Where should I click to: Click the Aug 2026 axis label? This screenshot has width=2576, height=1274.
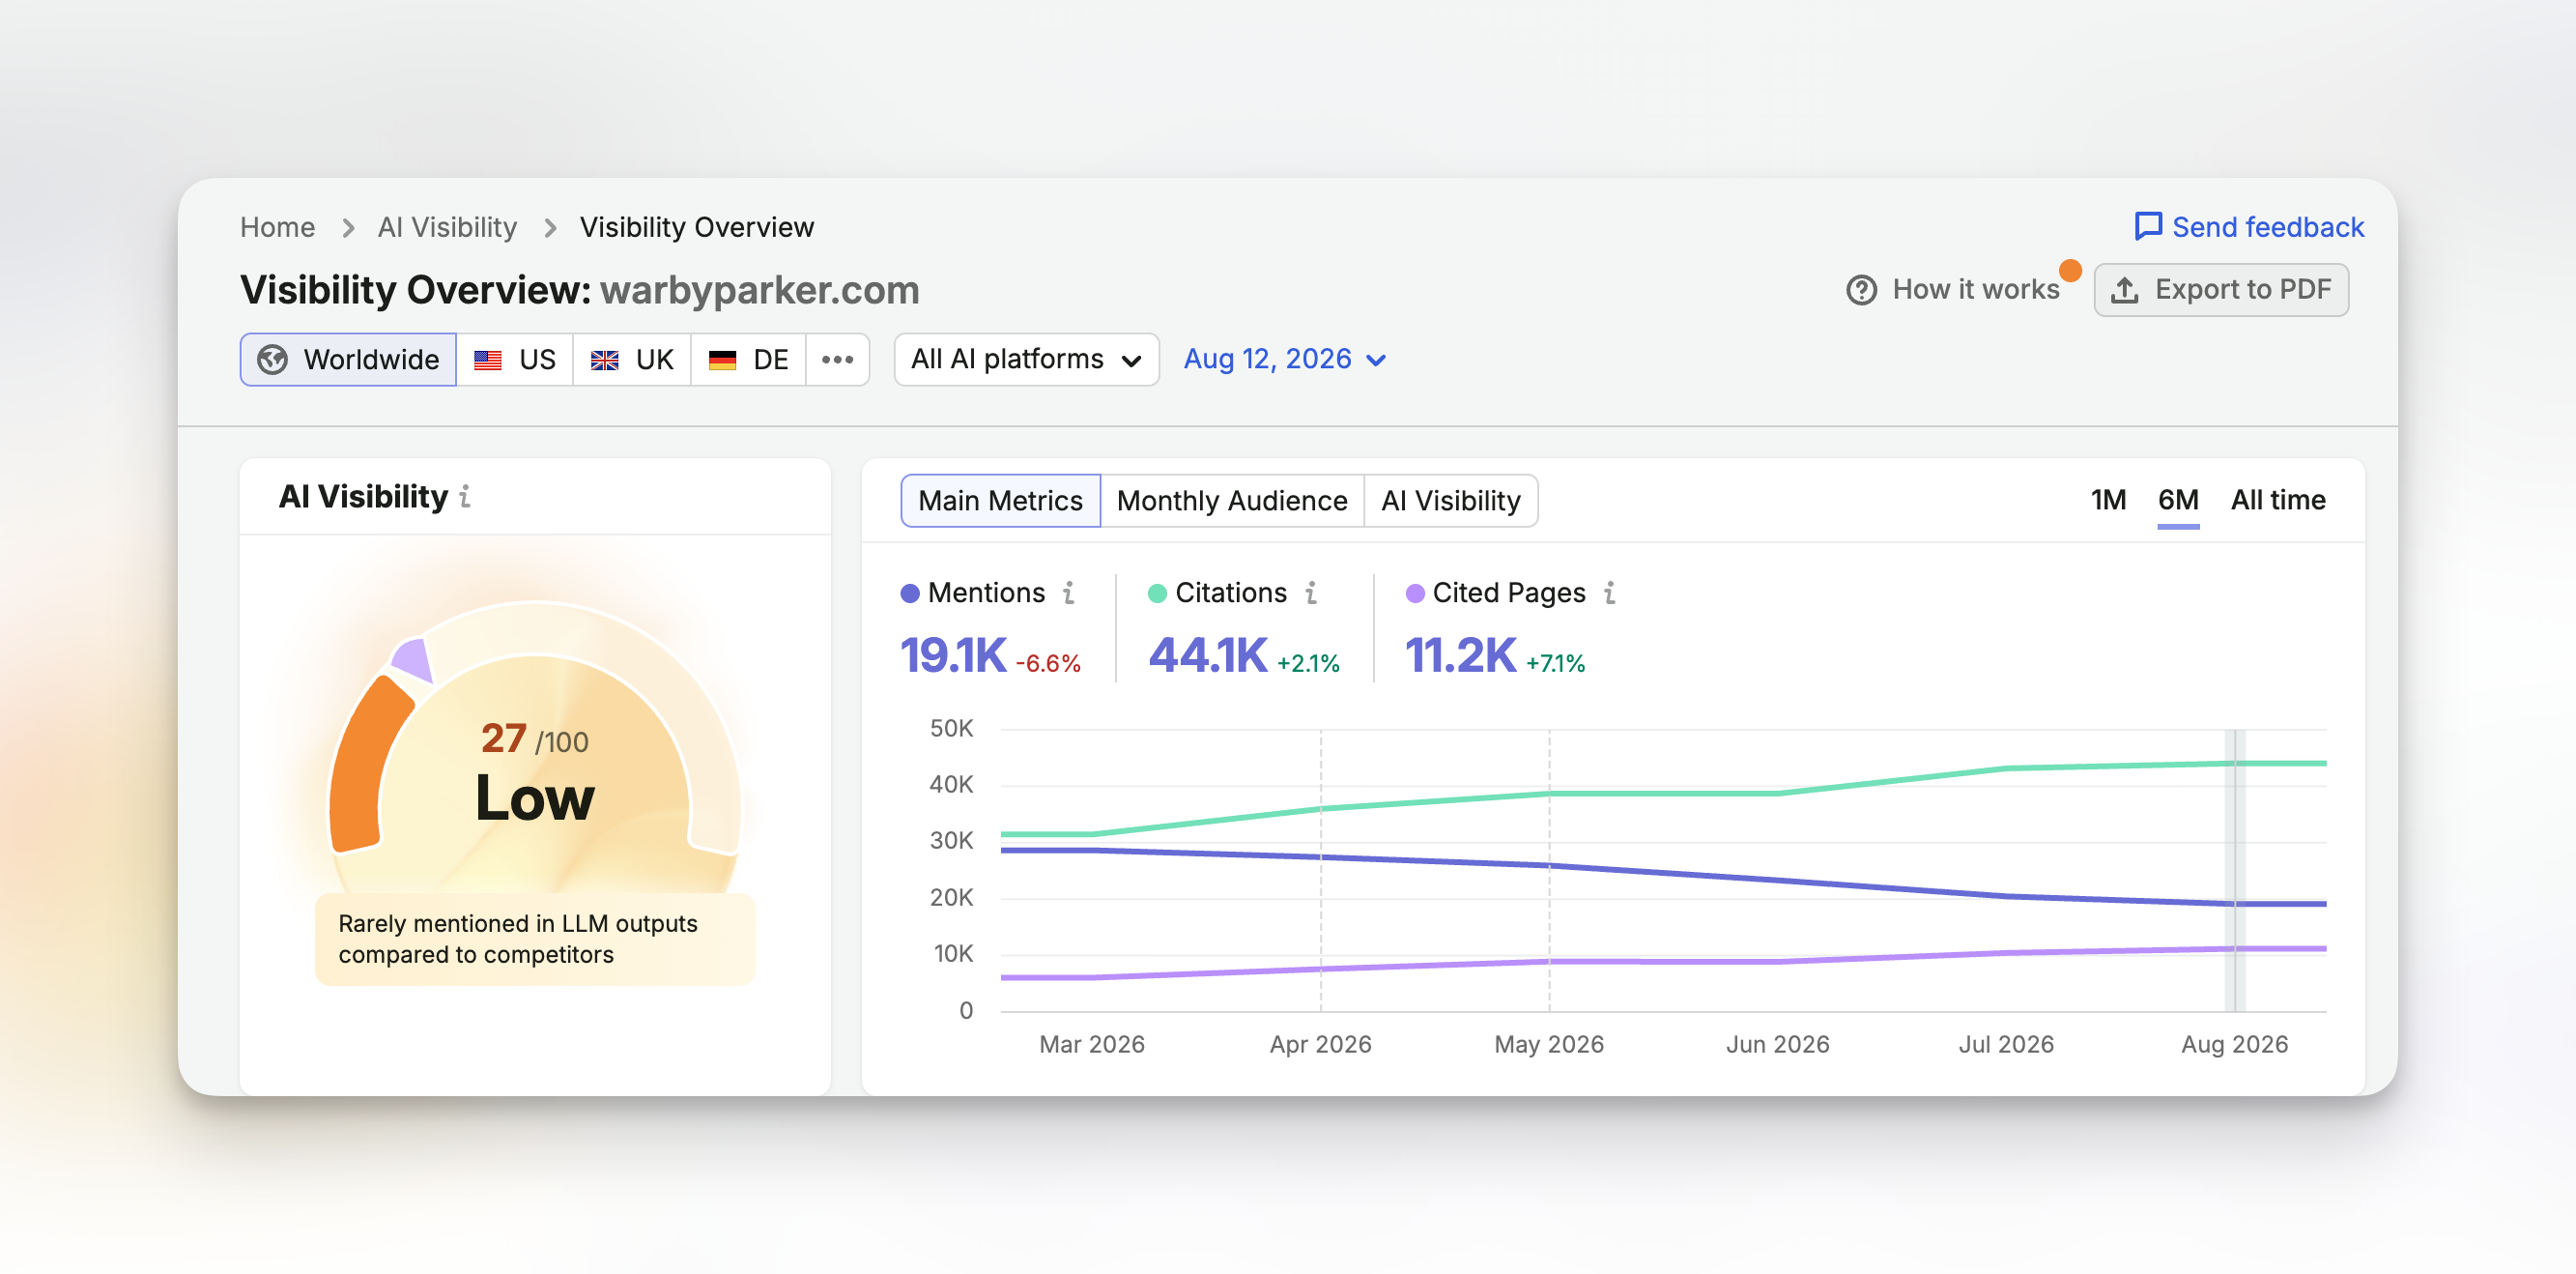[2234, 1045]
